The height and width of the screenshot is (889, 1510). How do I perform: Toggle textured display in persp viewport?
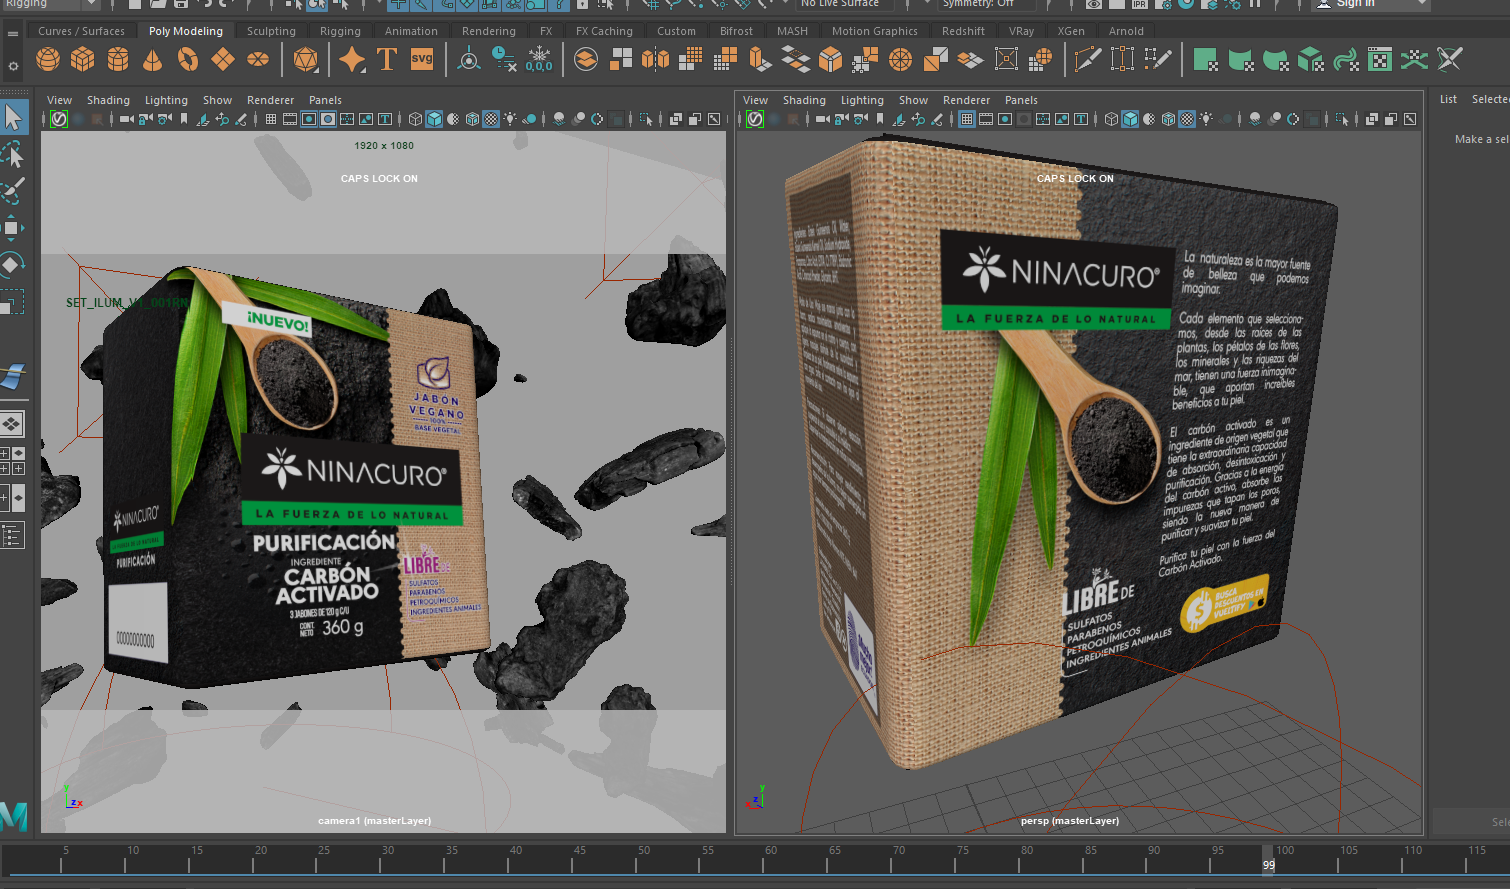coord(1187,119)
